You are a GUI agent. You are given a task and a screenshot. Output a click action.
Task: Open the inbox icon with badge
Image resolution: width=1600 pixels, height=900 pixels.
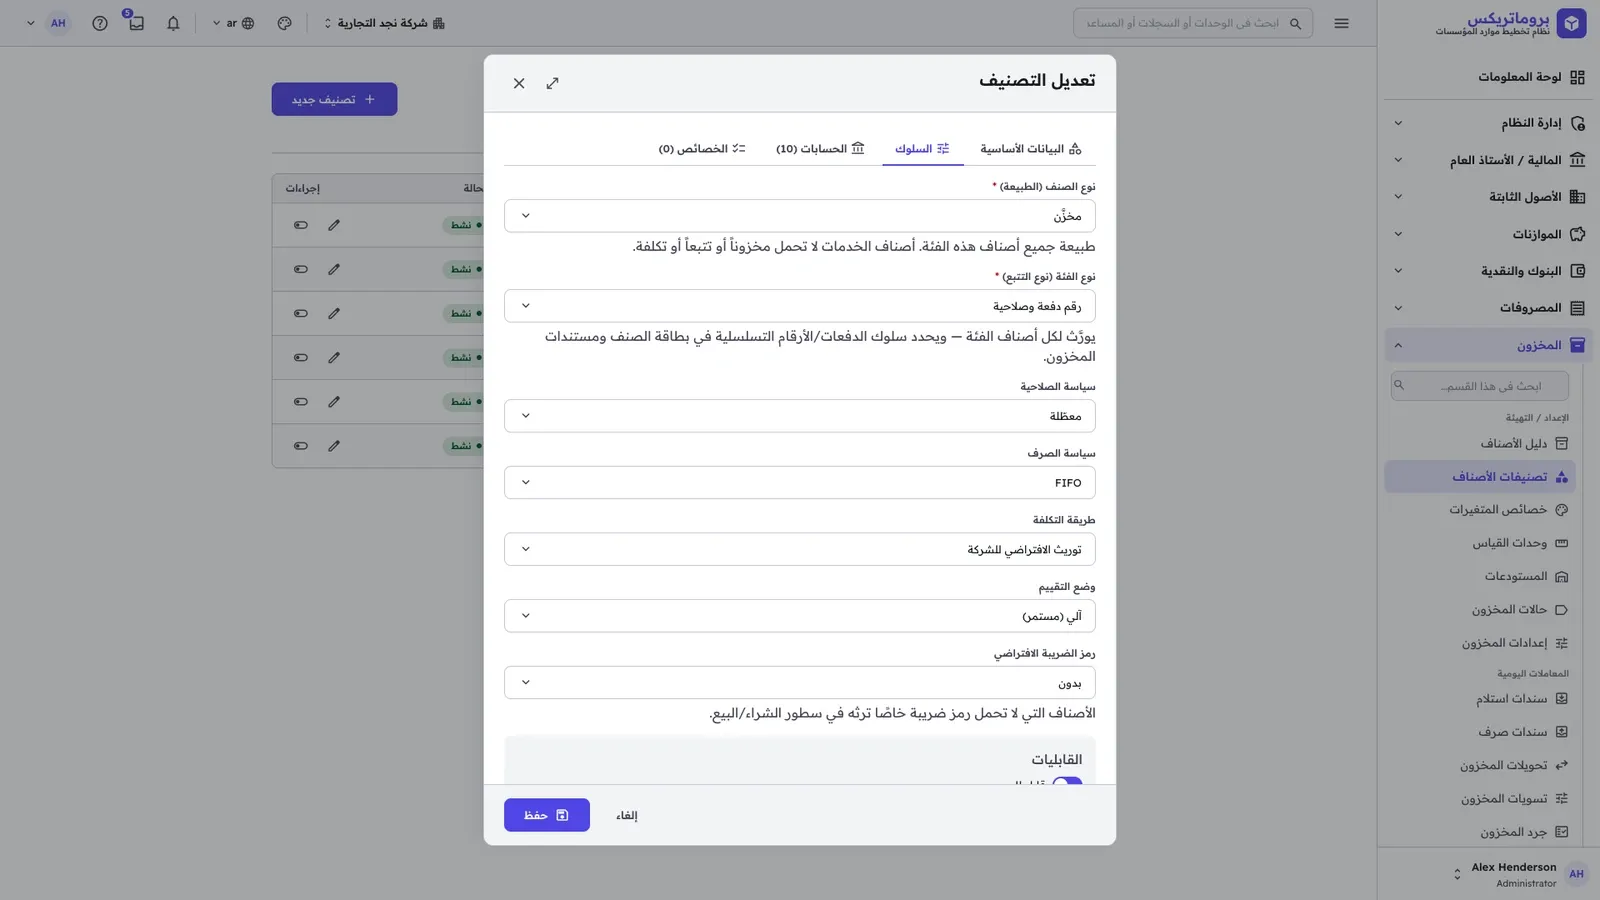click(136, 23)
